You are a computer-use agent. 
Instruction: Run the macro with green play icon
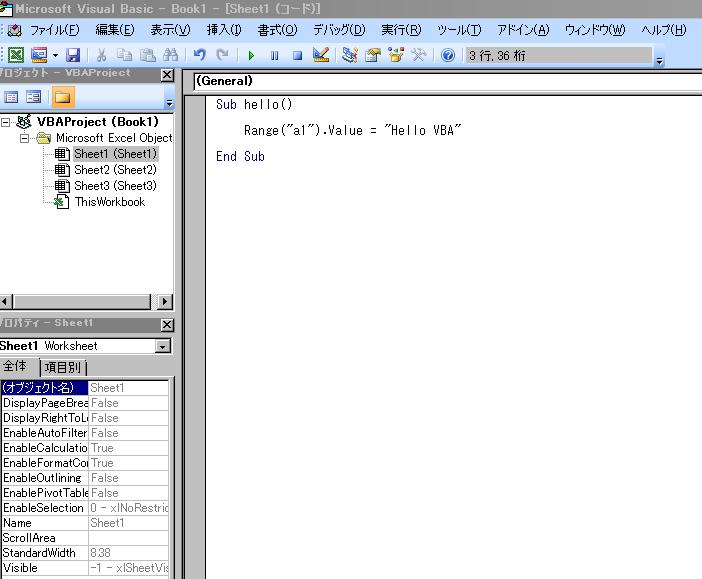pos(251,56)
